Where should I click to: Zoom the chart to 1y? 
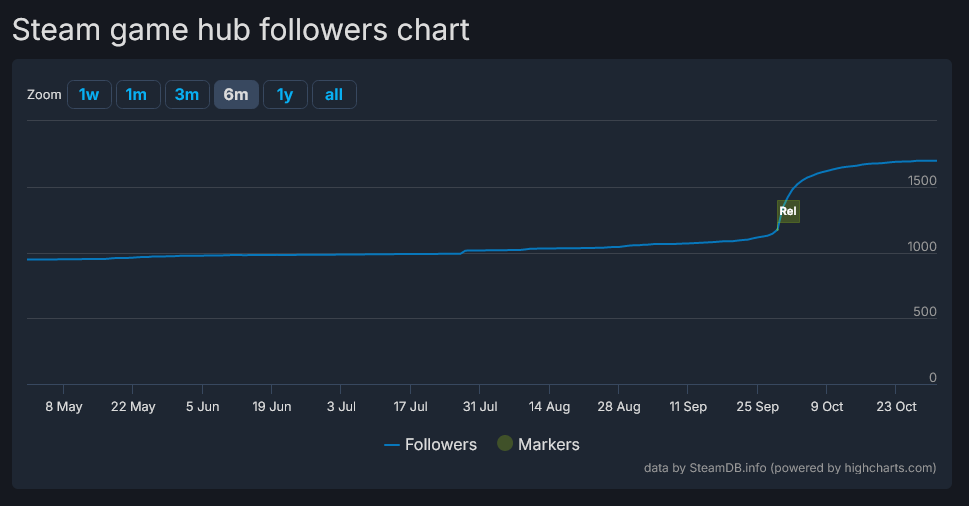pyautogui.click(x=285, y=95)
